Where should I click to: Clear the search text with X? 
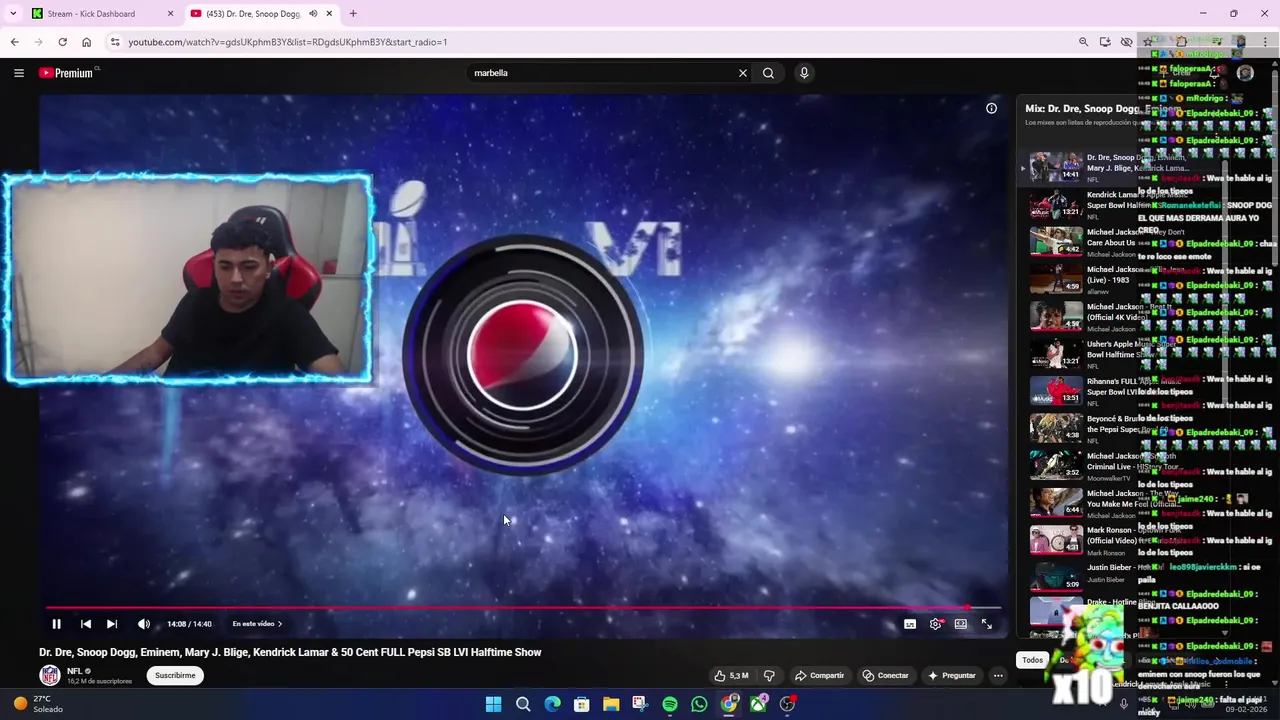click(x=743, y=73)
